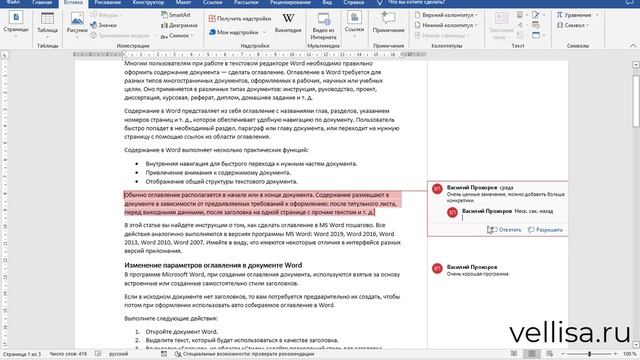Open the Ссылки links button
640x360 pixels.
[354, 23]
